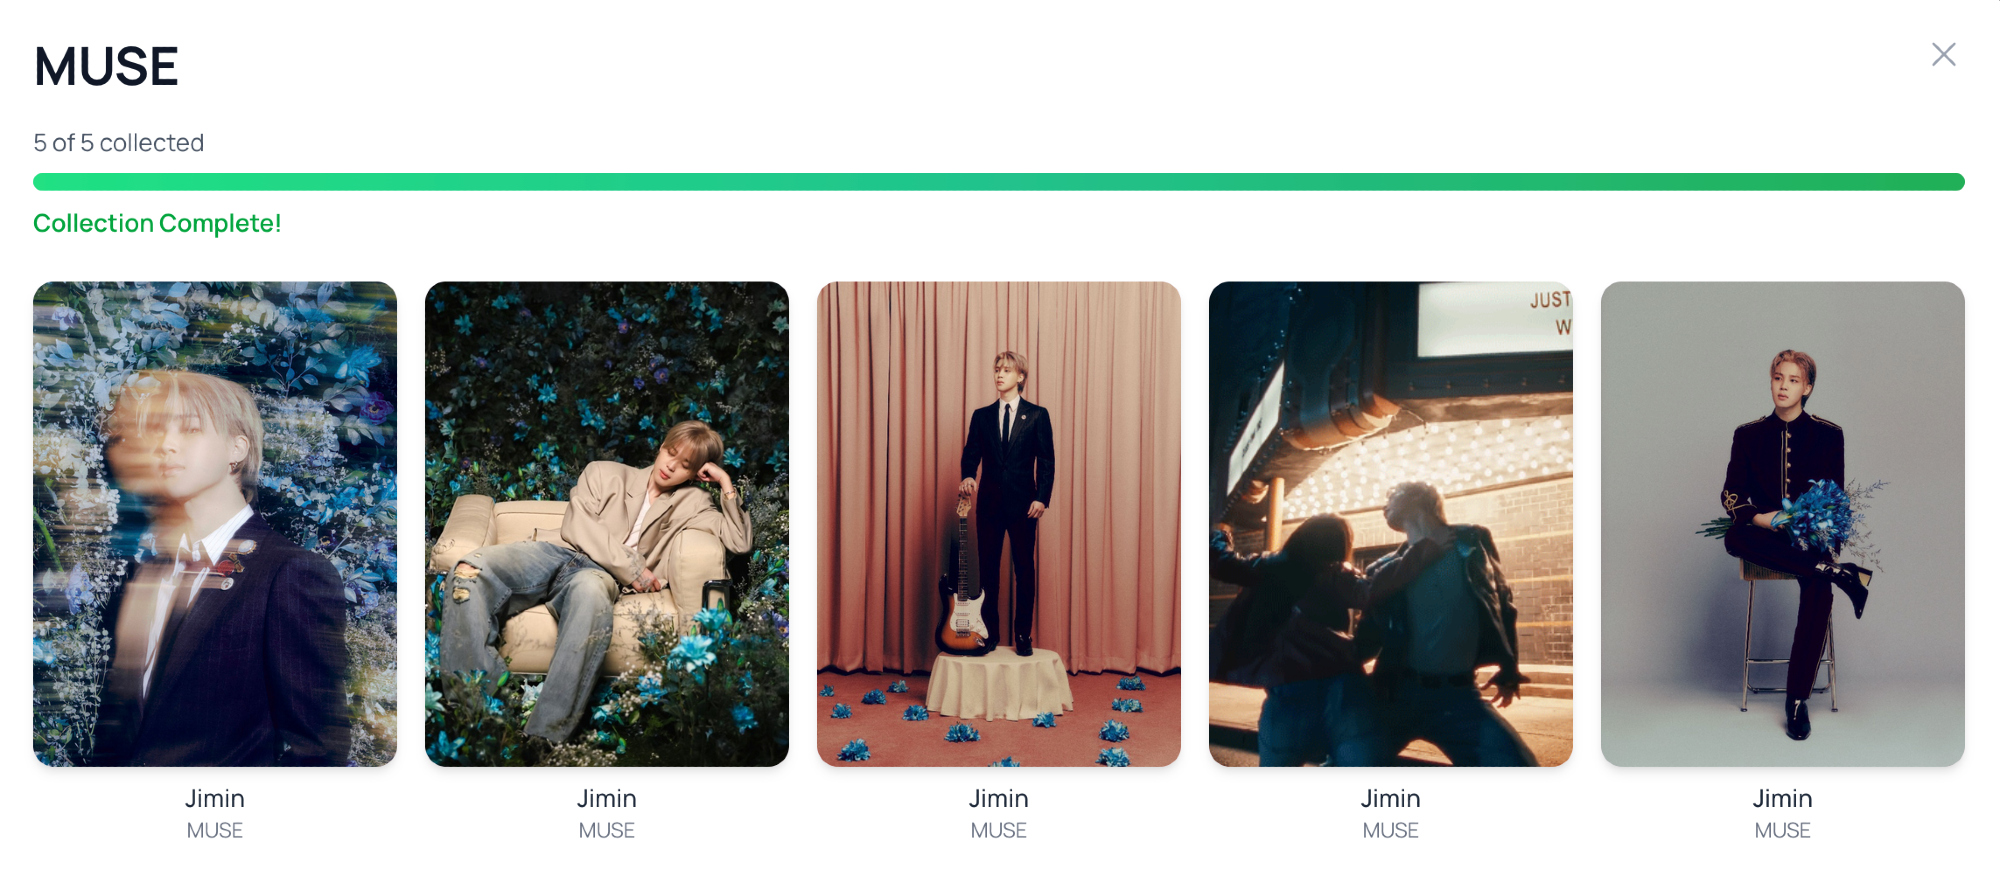This screenshot has width=2000, height=876.
Task: Click MUSE subtitle beneath blurred floral card
Action: [x=215, y=830]
